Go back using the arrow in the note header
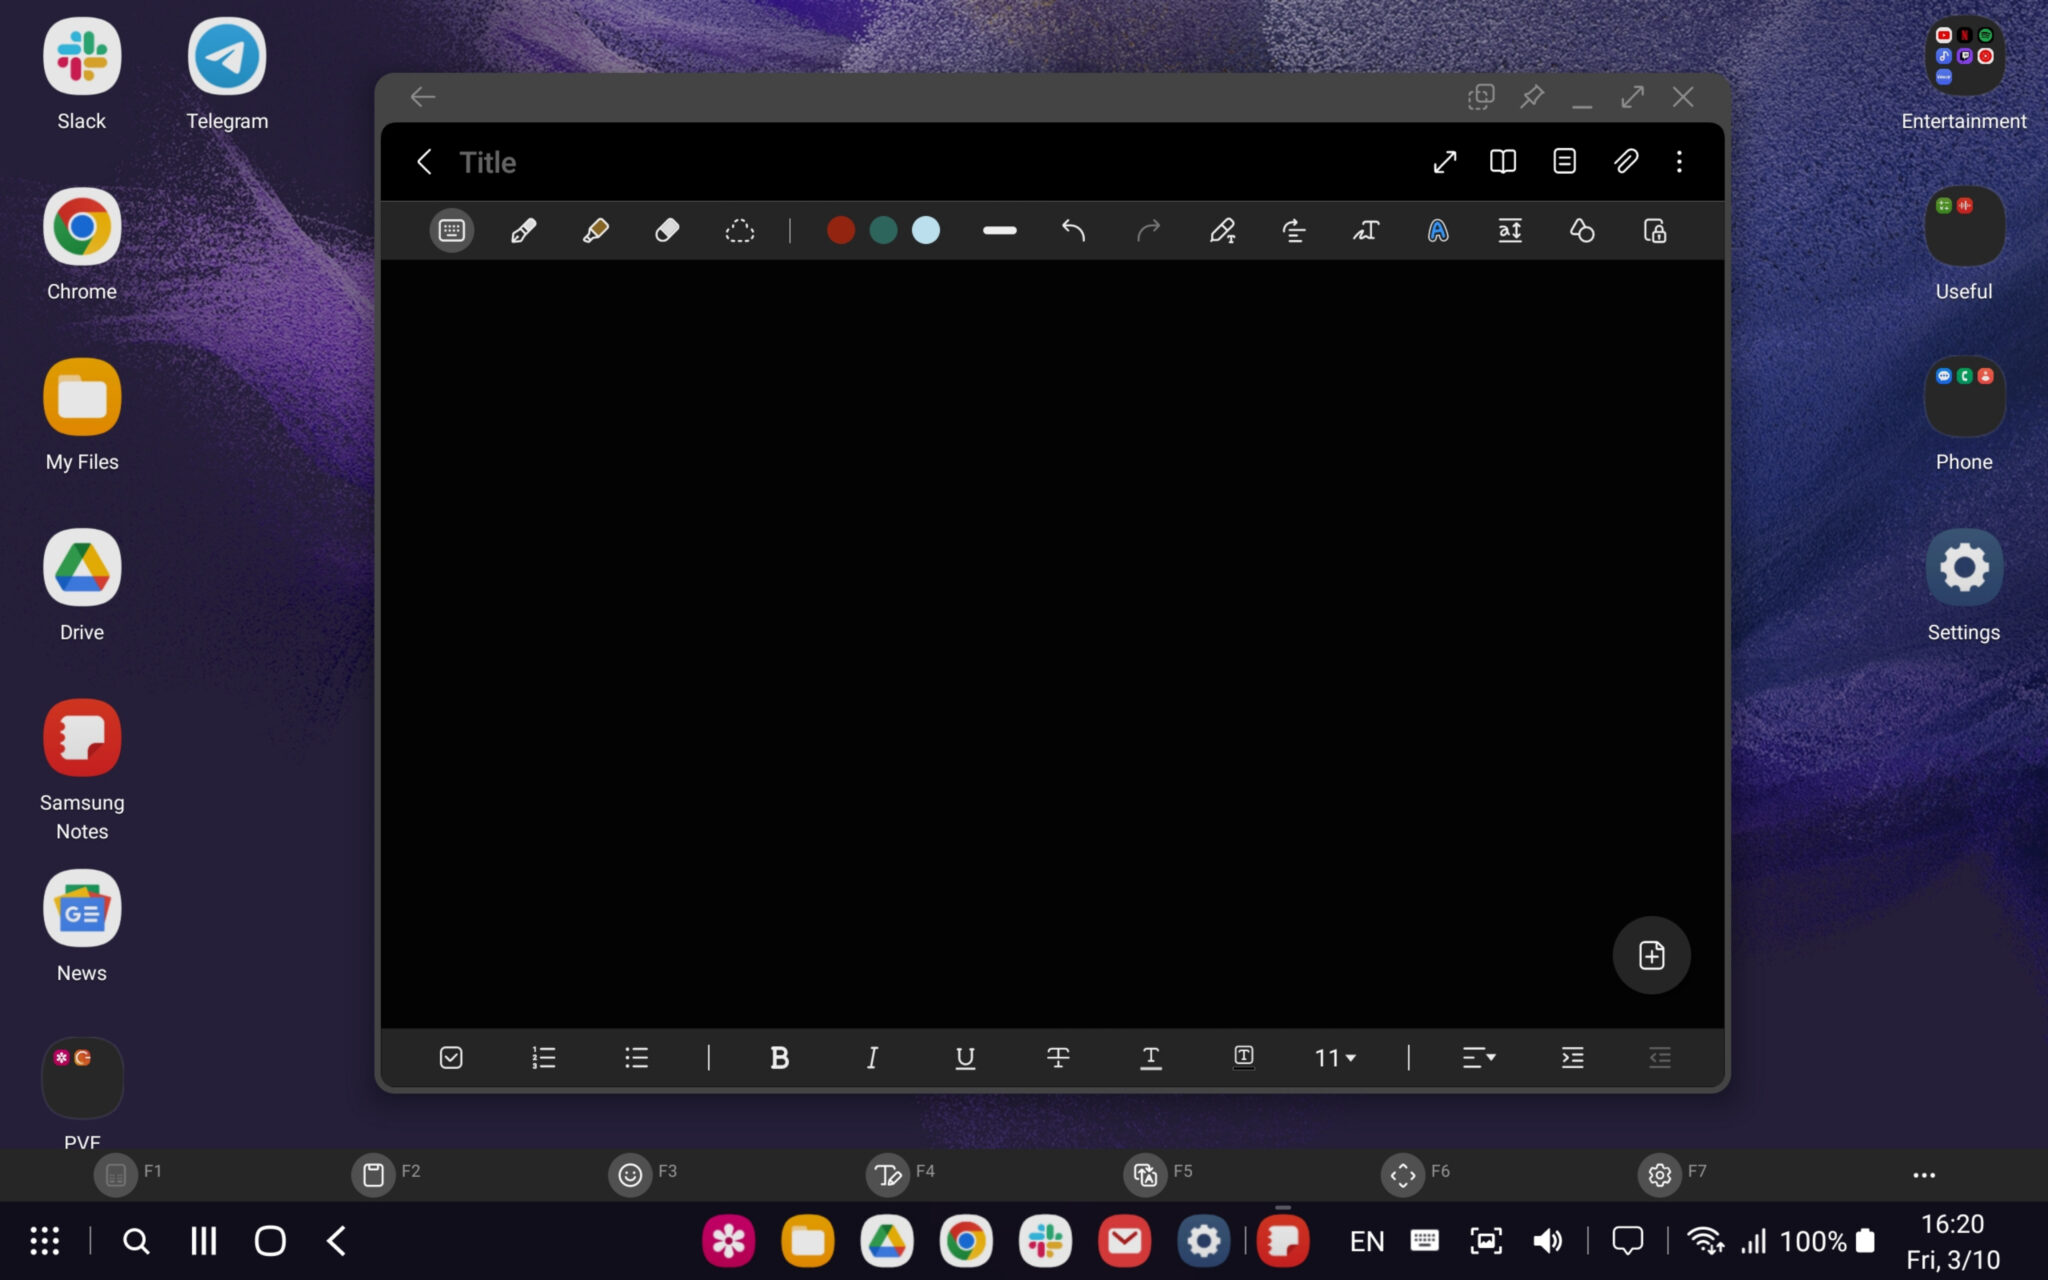Image resolution: width=2048 pixels, height=1280 pixels. pos(424,161)
